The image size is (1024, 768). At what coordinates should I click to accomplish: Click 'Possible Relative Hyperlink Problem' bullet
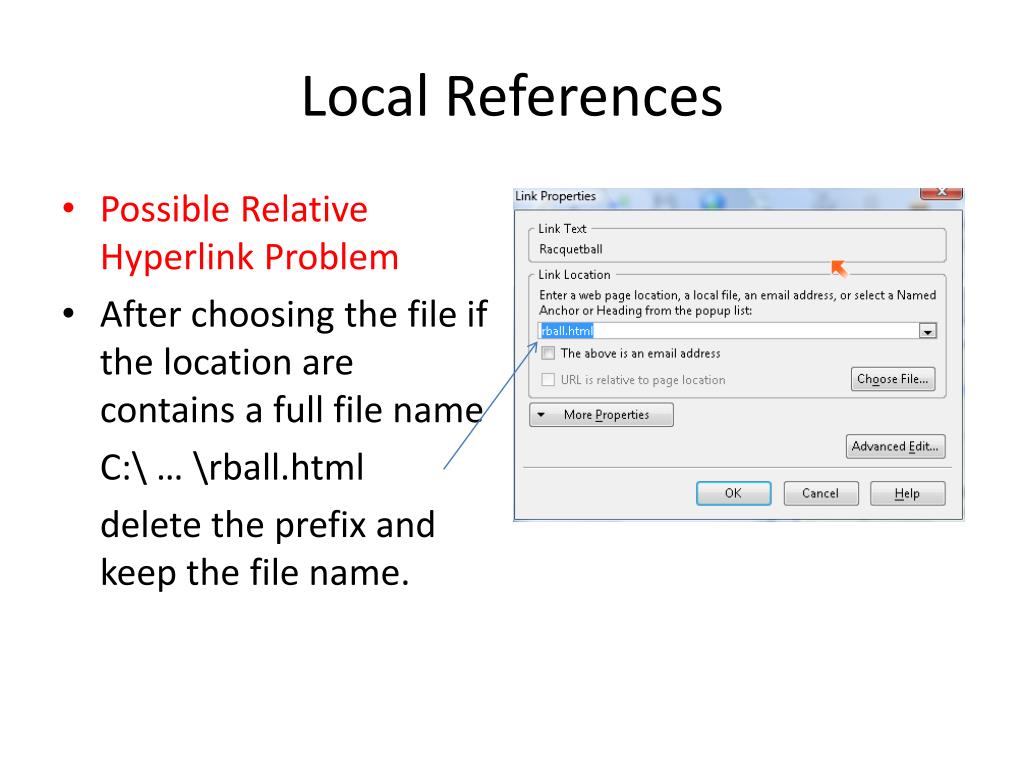[249, 232]
